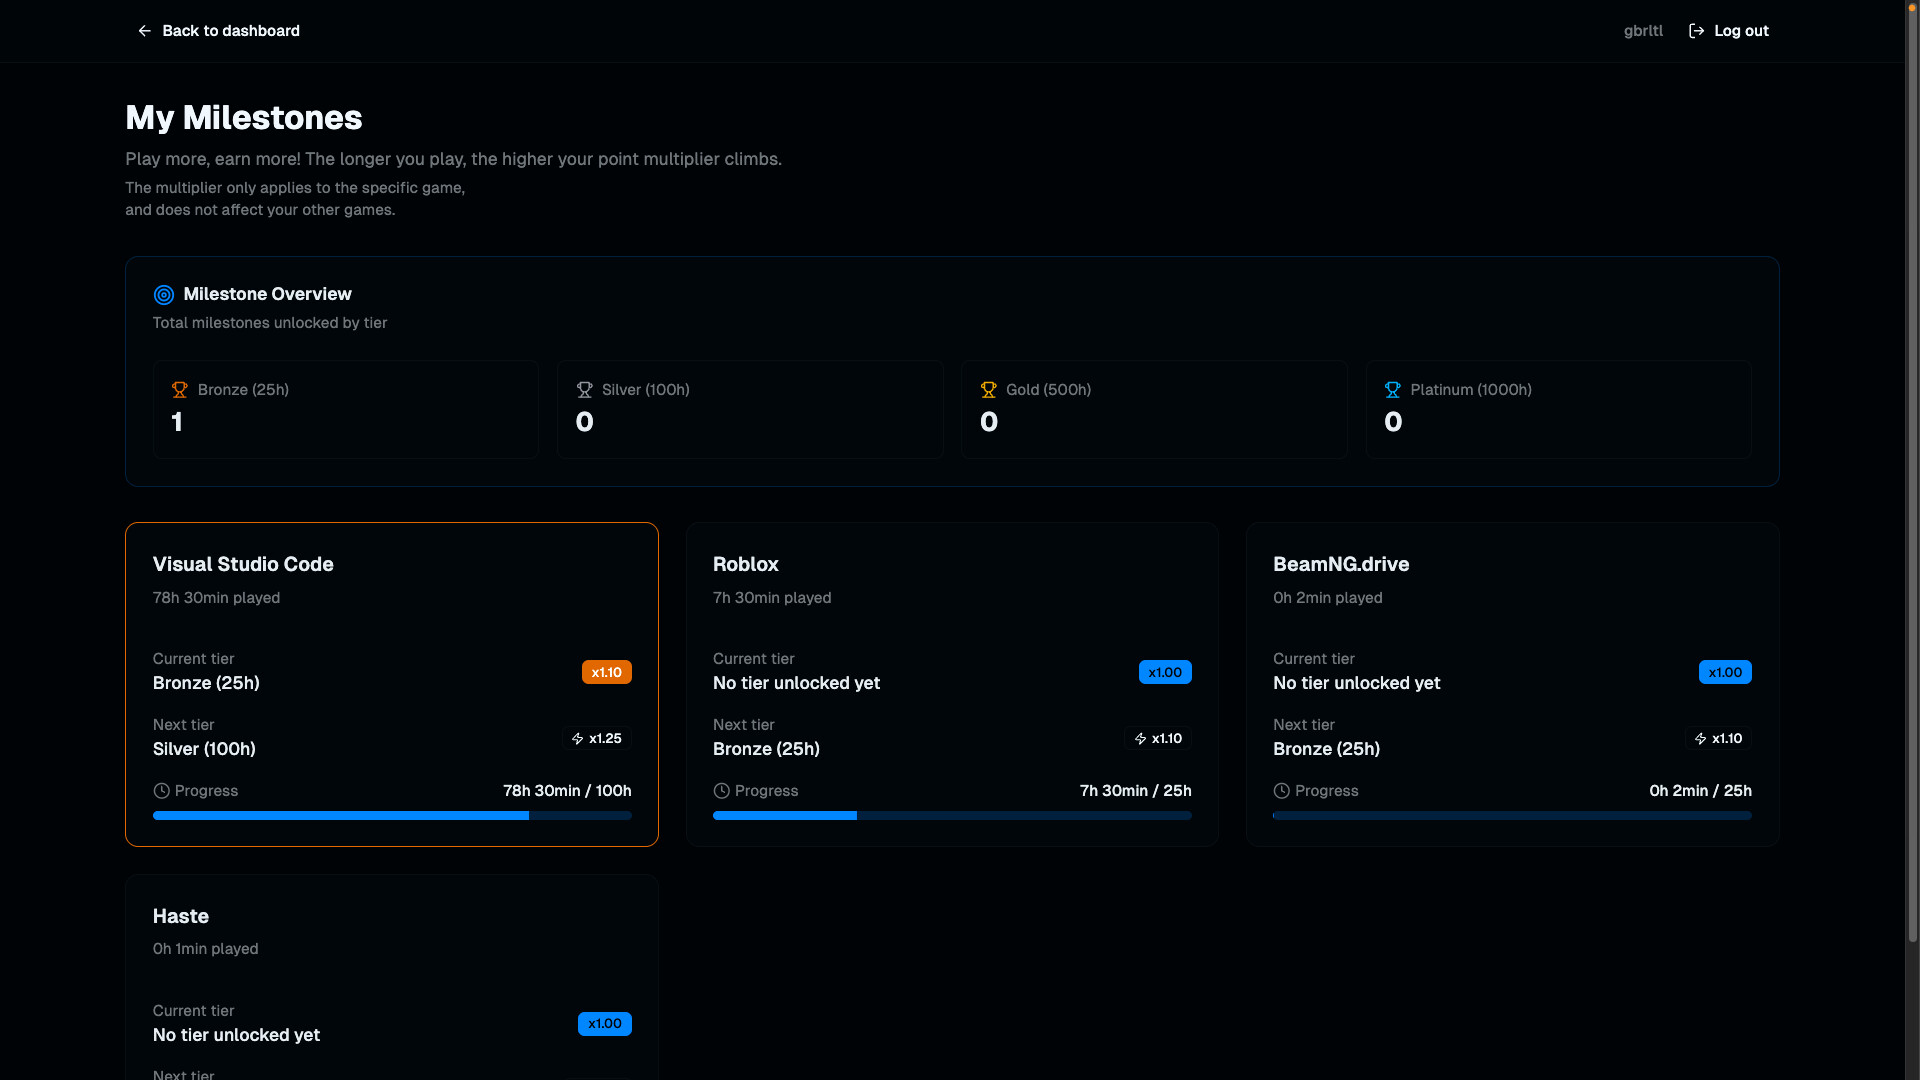
Task: Click the clock icon beside Visual Studio Code Progress
Action: click(x=161, y=790)
